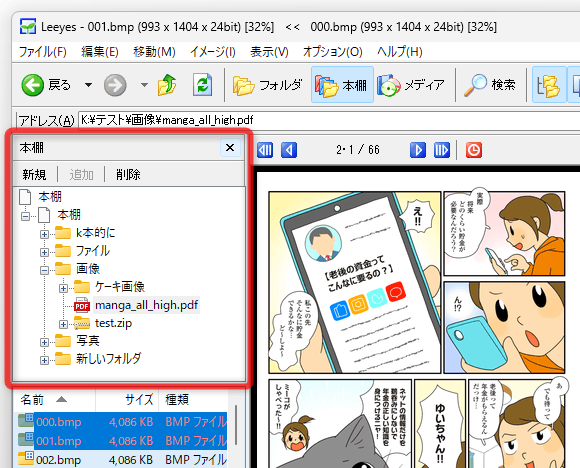The image size is (580, 468).
Task: Click the 追加 button in bookshelf panel
Action: (81, 174)
